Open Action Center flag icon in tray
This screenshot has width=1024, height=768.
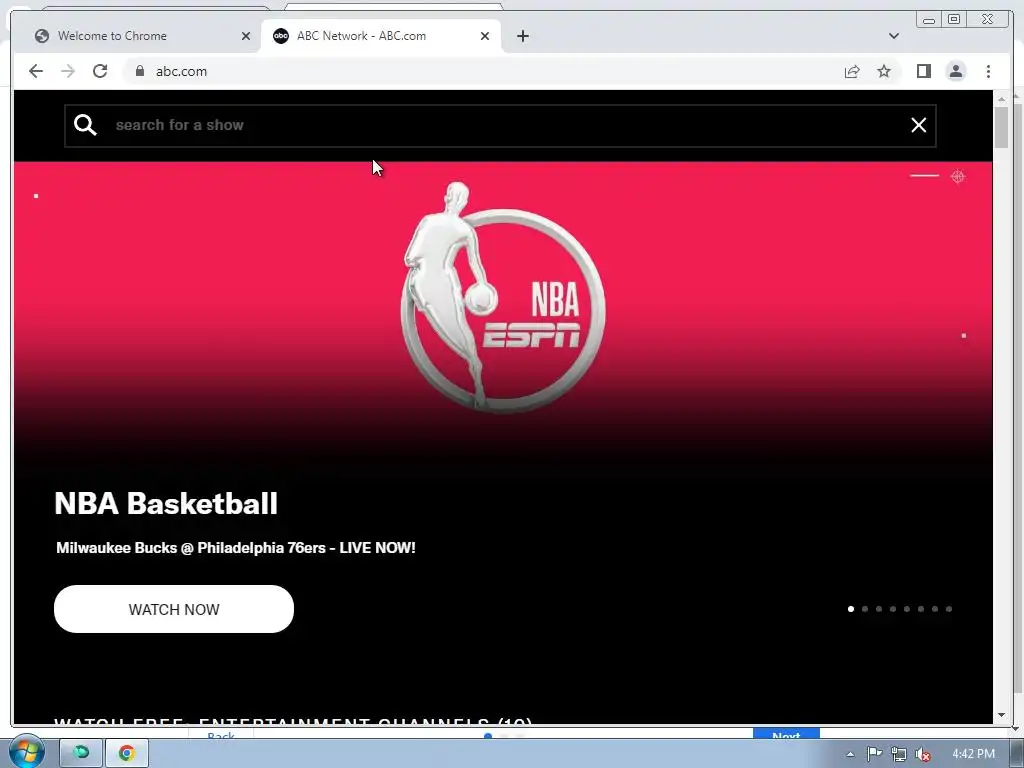coord(874,754)
